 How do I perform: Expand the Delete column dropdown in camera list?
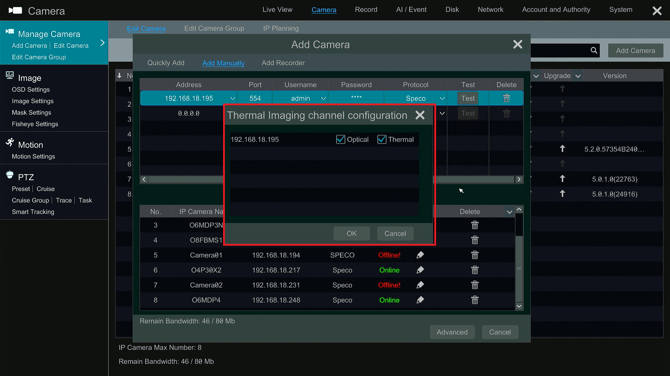click(x=509, y=212)
